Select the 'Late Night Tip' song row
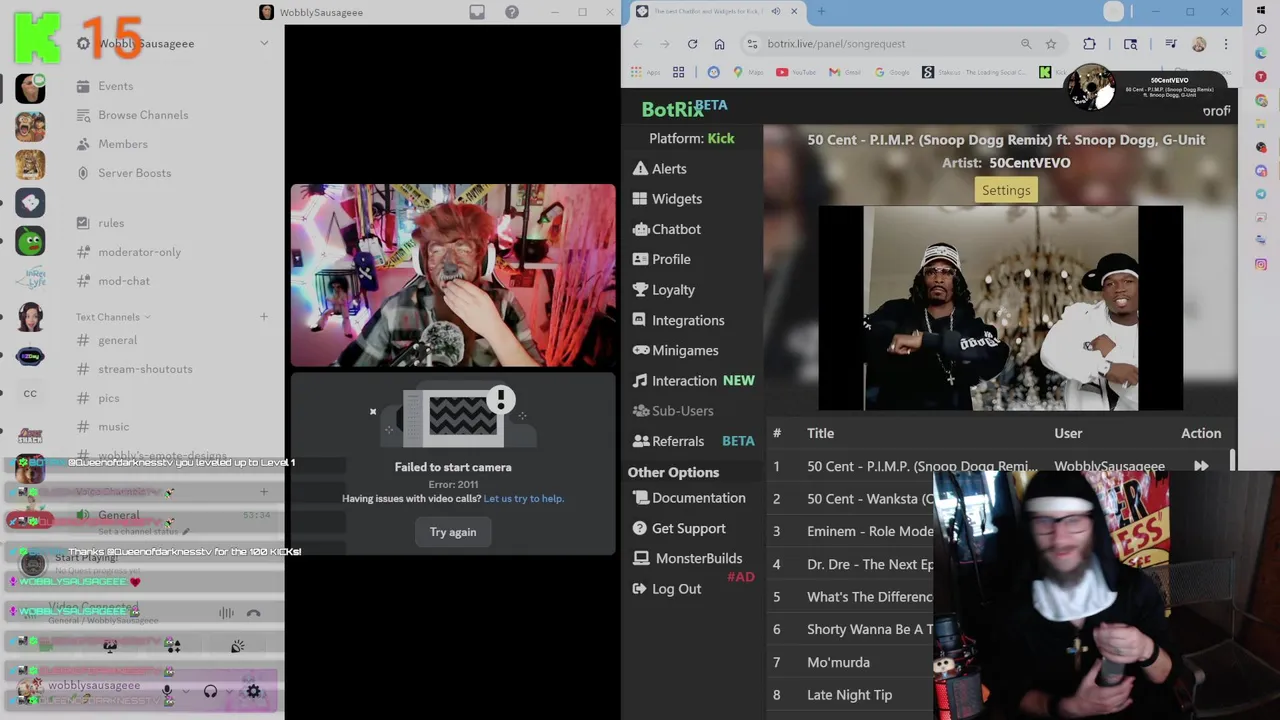Image resolution: width=1280 pixels, height=720 pixels. (x=849, y=695)
